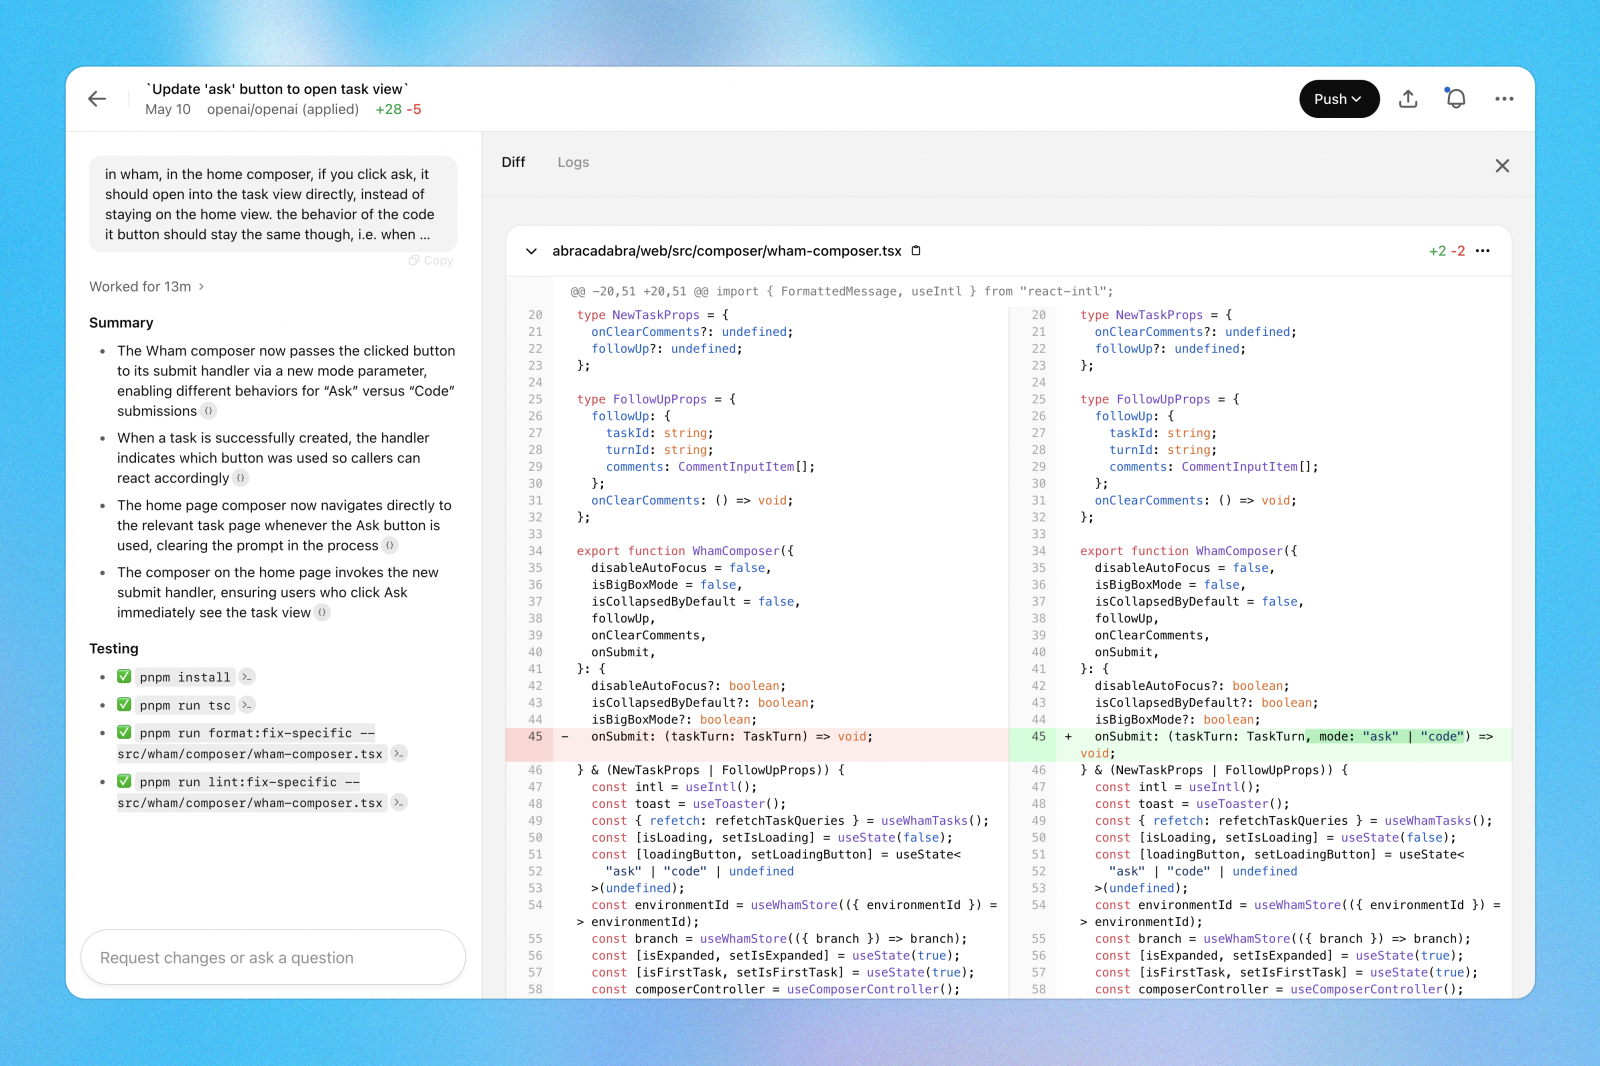Image resolution: width=1600 pixels, height=1066 pixels.
Task: Open the top-right more options menu
Action: coord(1504,98)
